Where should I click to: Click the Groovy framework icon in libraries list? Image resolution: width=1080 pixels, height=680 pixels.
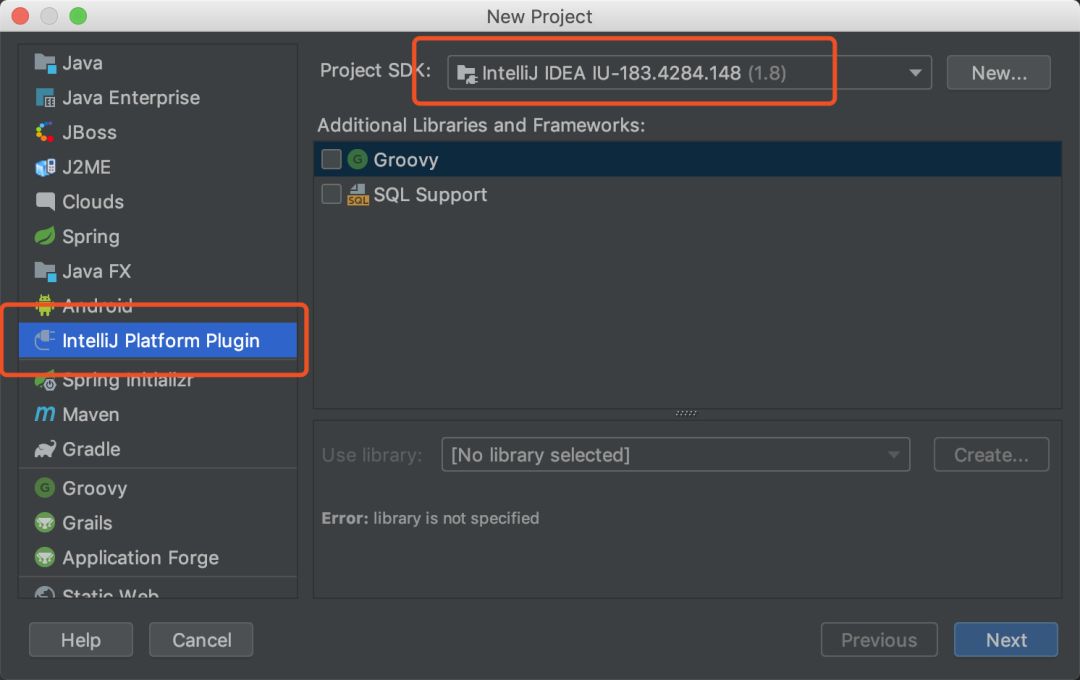(357, 160)
